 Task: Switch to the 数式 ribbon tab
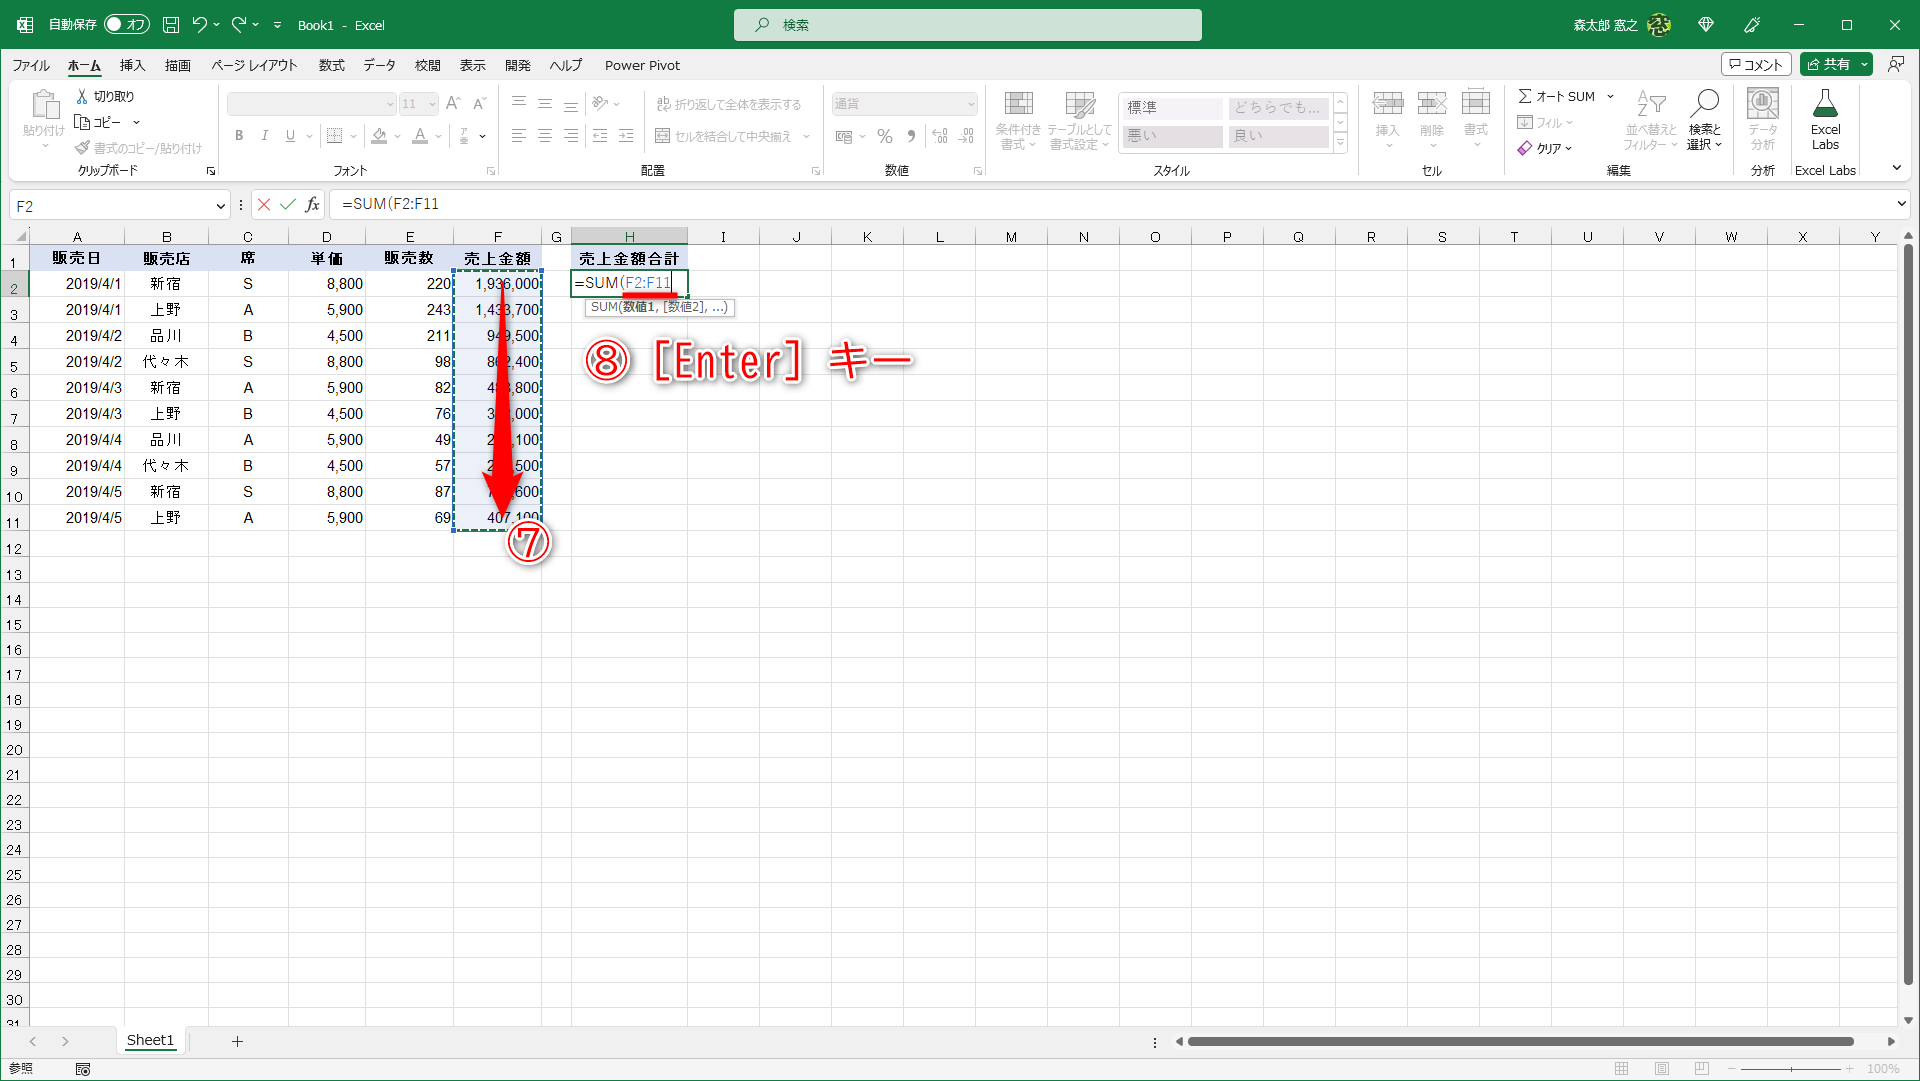click(x=331, y=65)
